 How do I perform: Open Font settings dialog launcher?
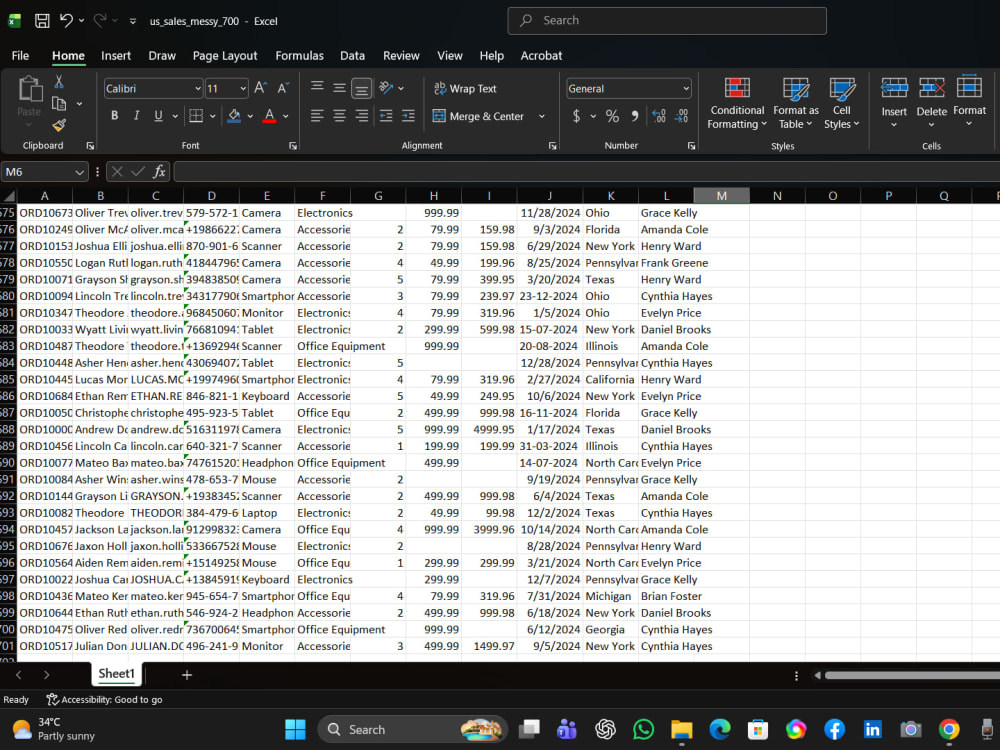(293, 146)
